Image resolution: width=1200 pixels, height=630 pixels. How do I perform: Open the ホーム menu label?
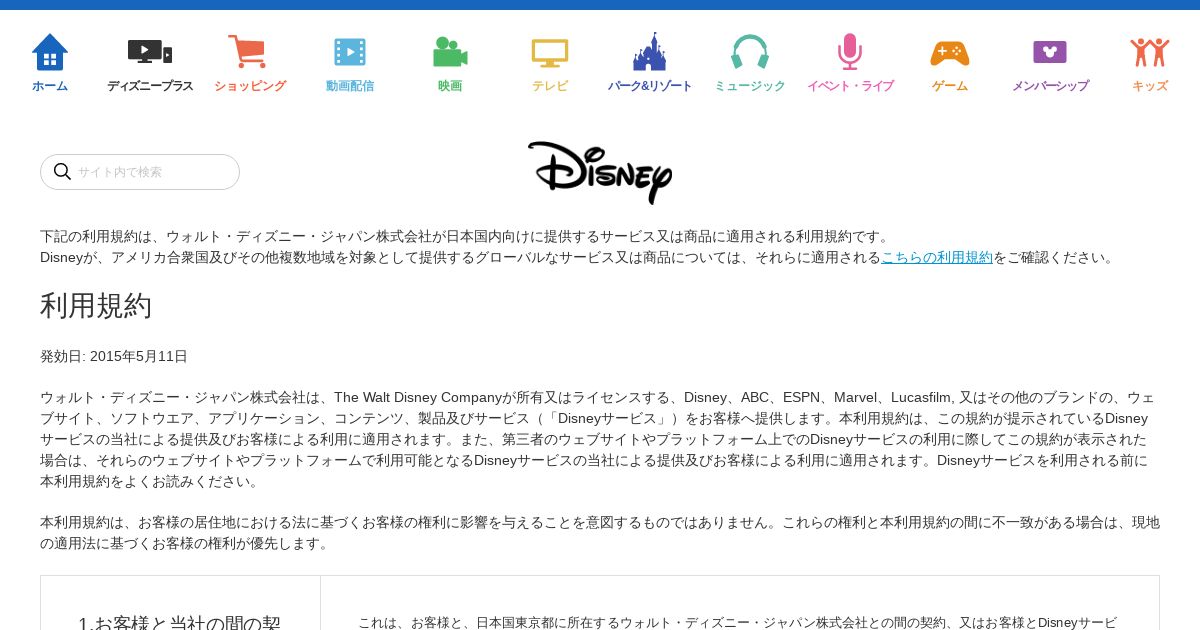[50, 86]
